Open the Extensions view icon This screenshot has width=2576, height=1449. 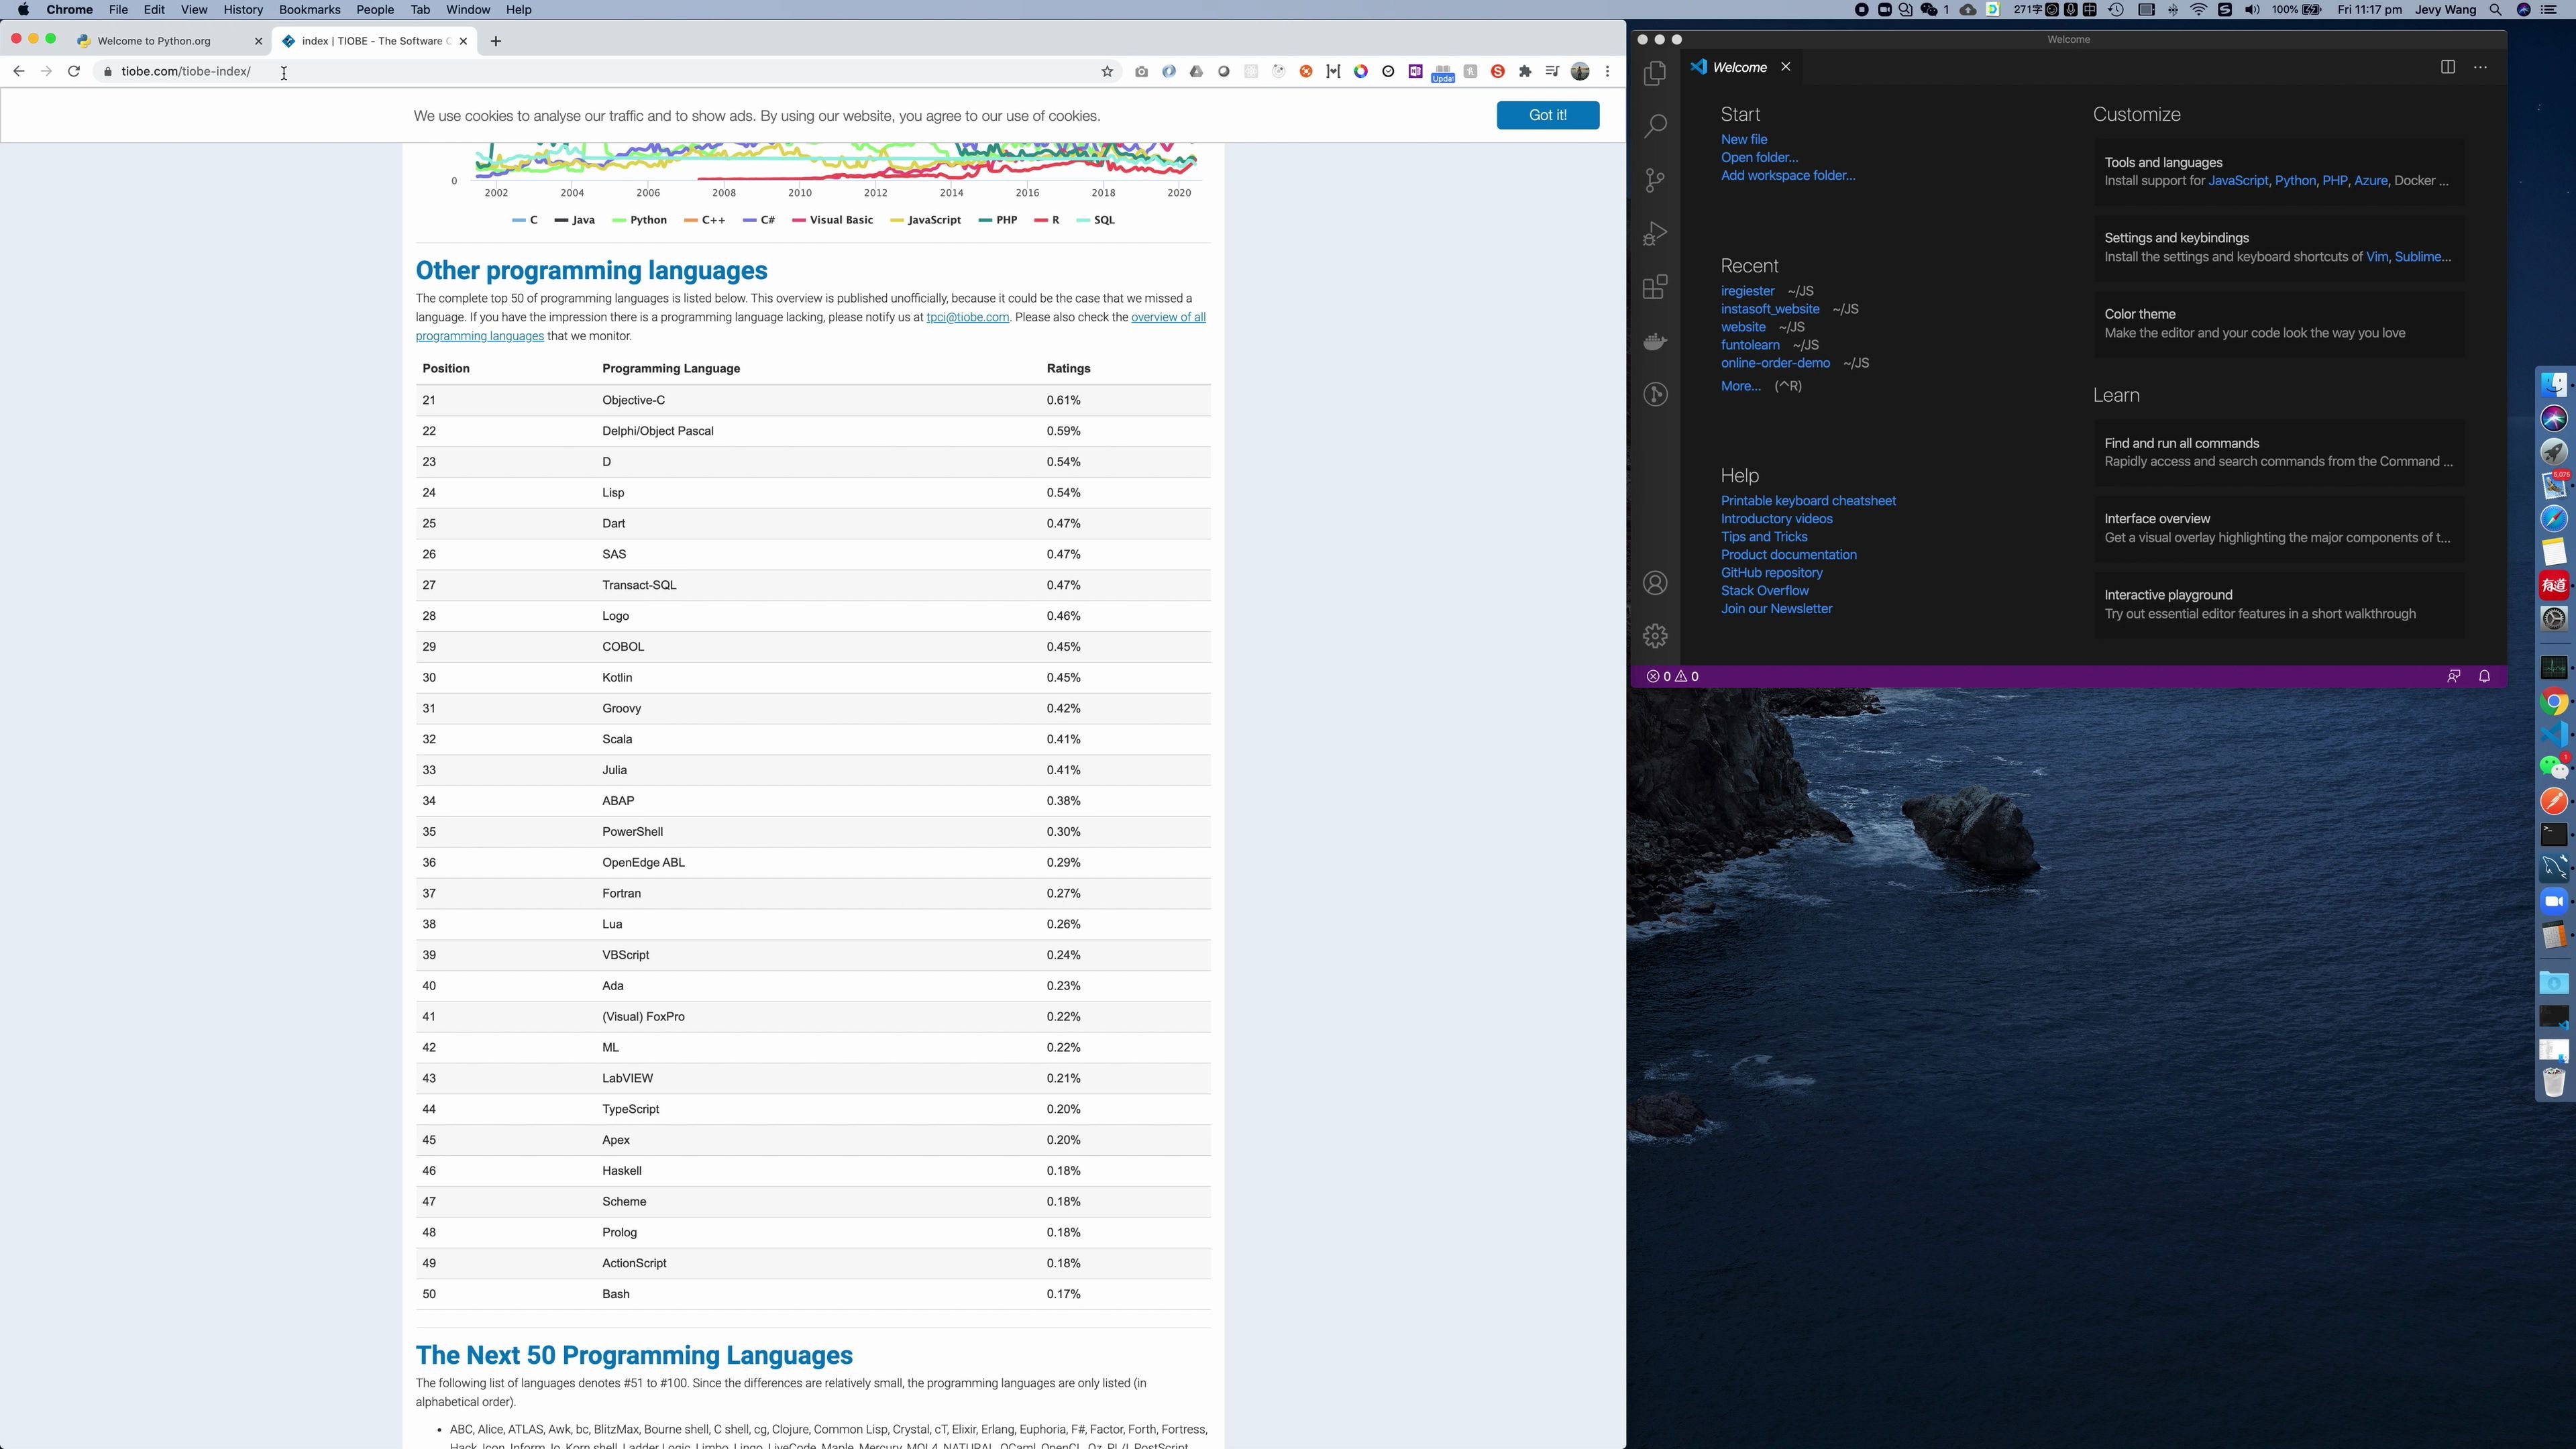click(x=1655, y=288)
